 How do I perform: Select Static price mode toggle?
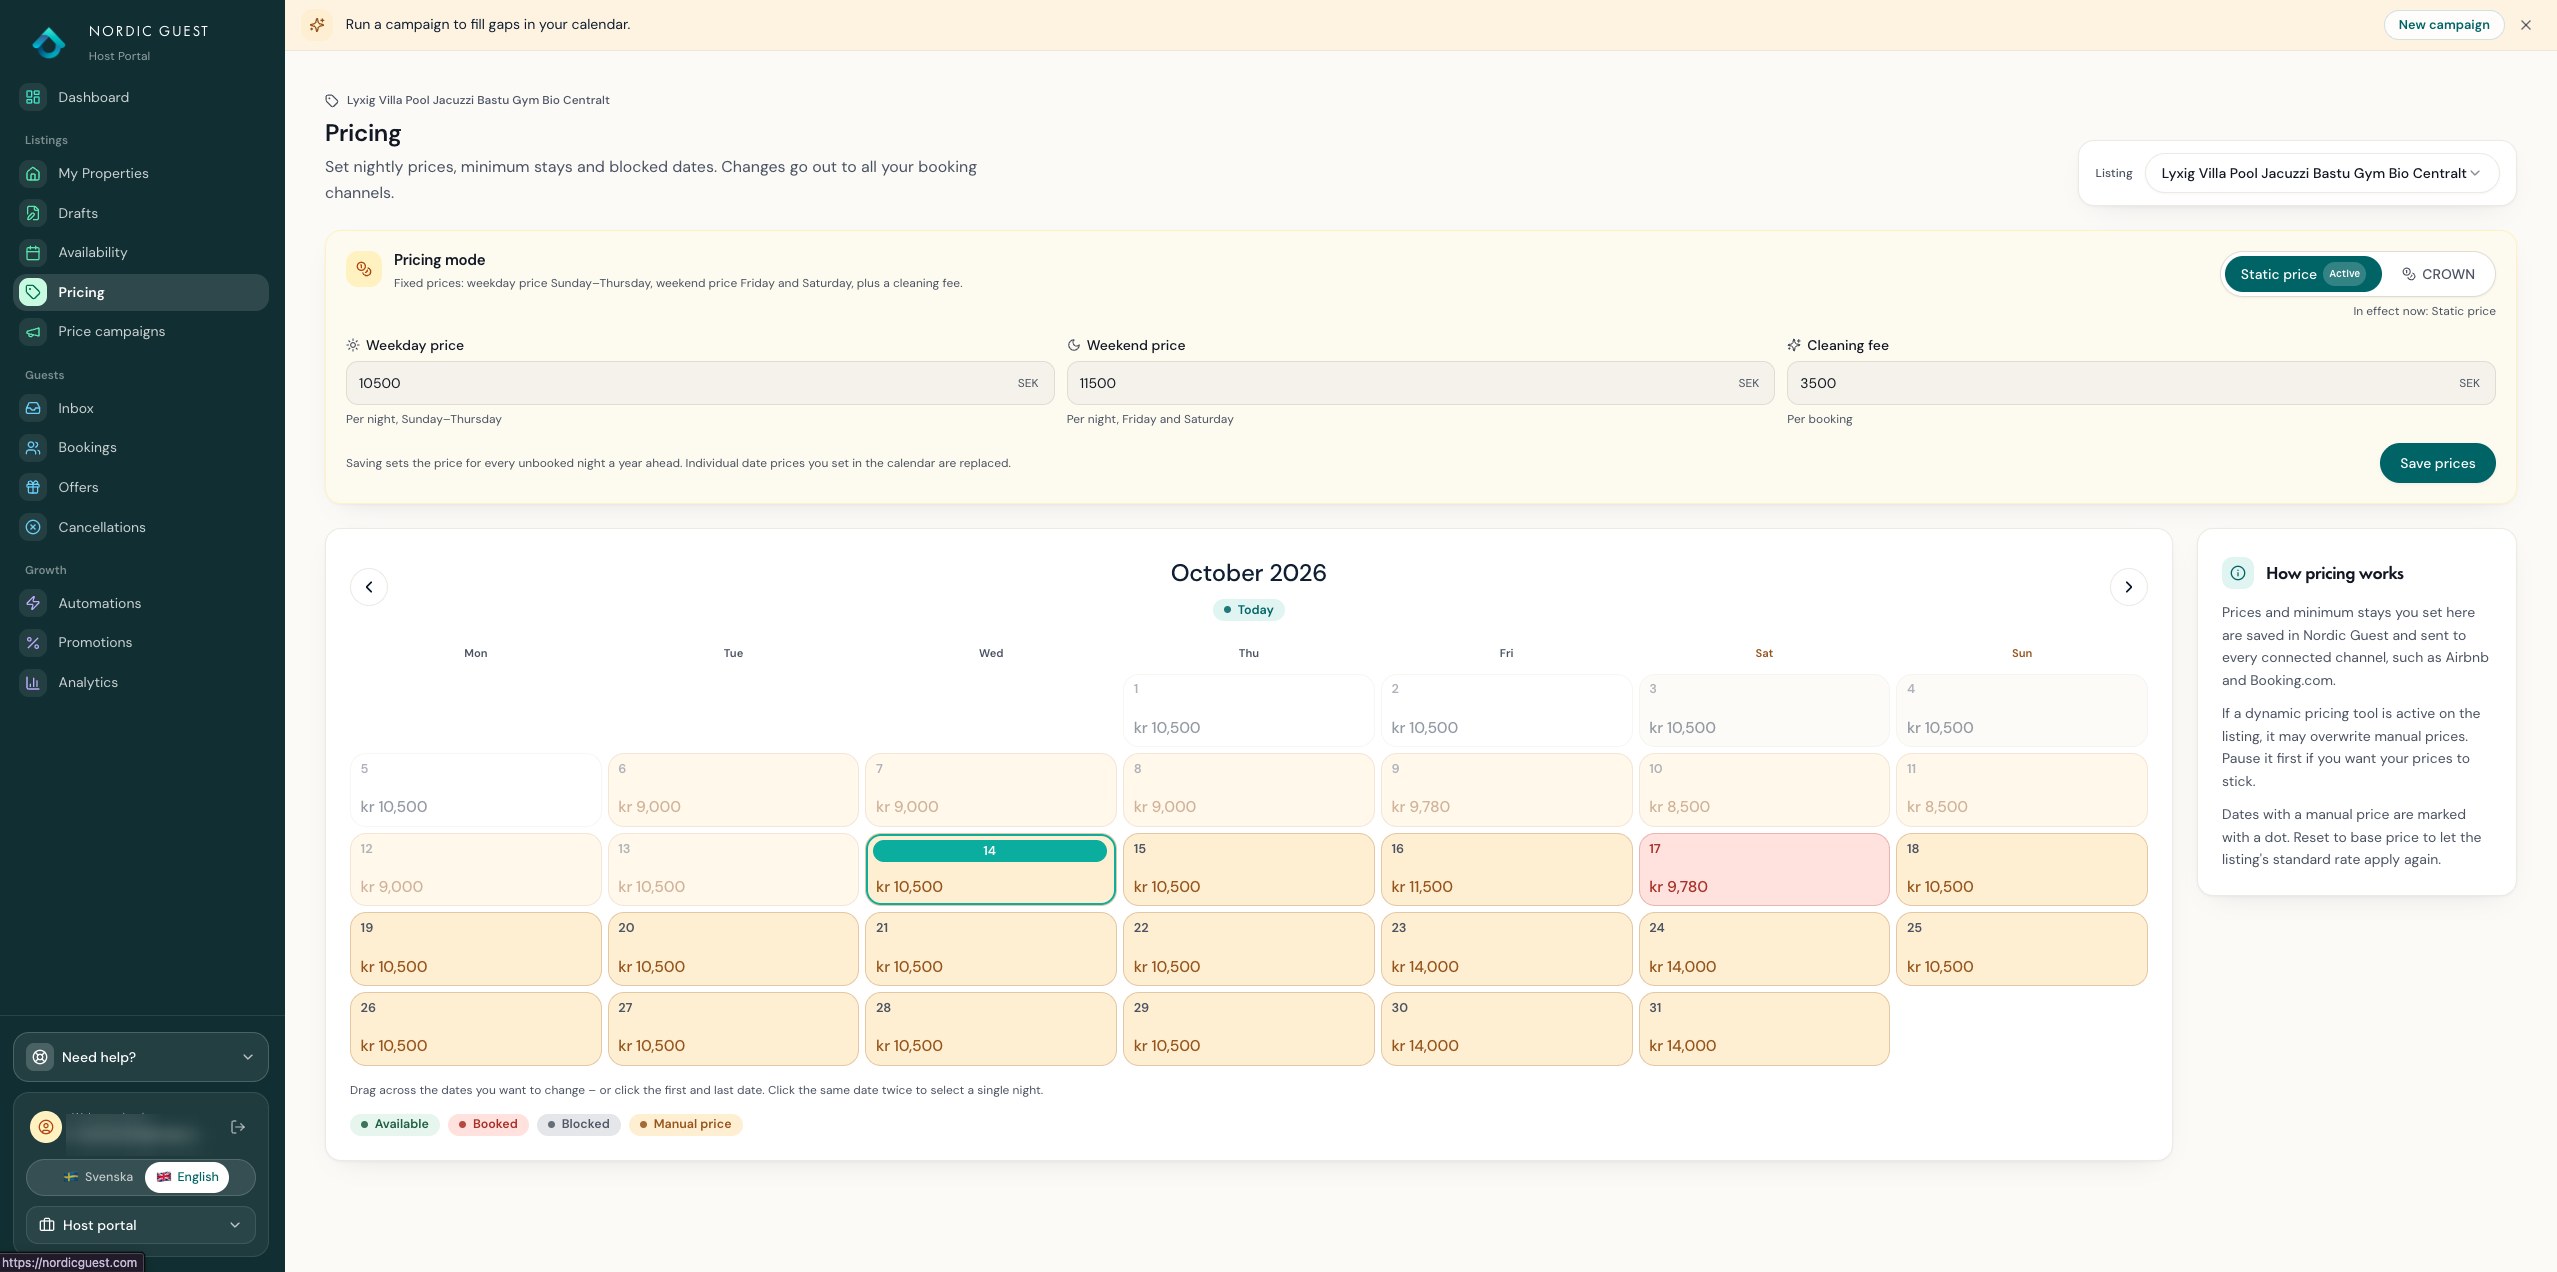click(x=2302, y=274)
